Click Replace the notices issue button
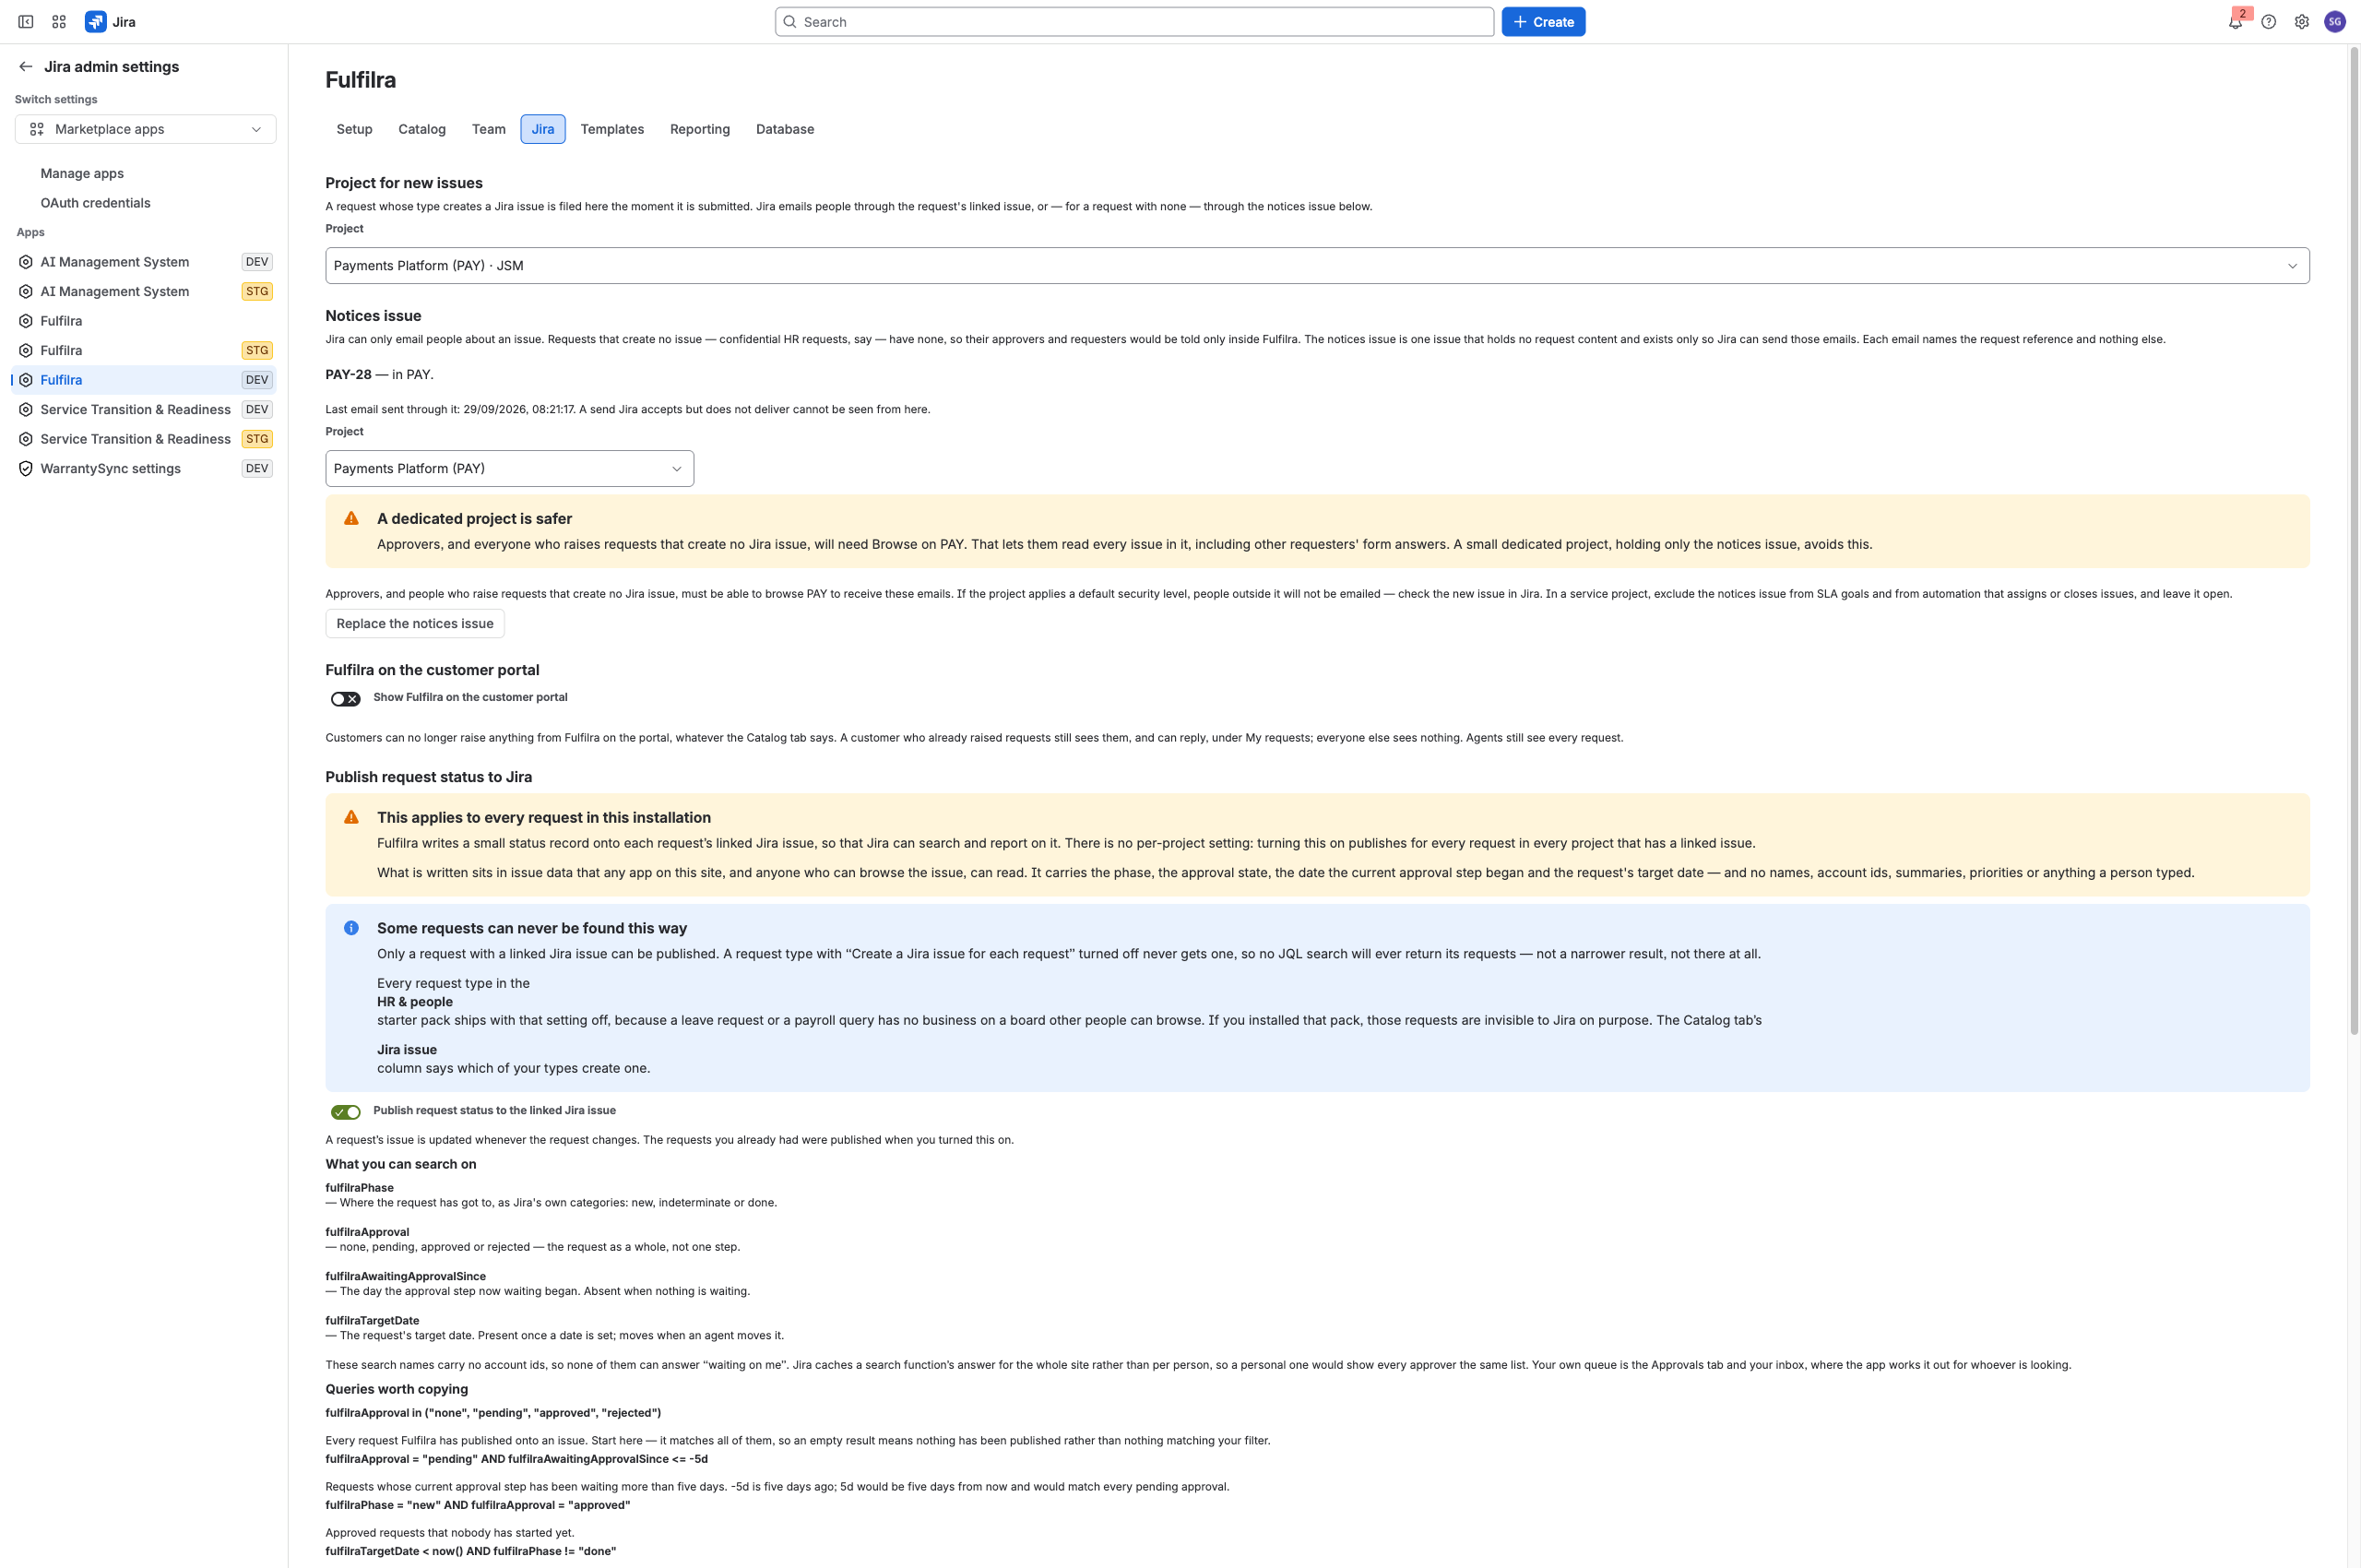This screenshot has height=1568, width=2361. click(x=415, y=624)
